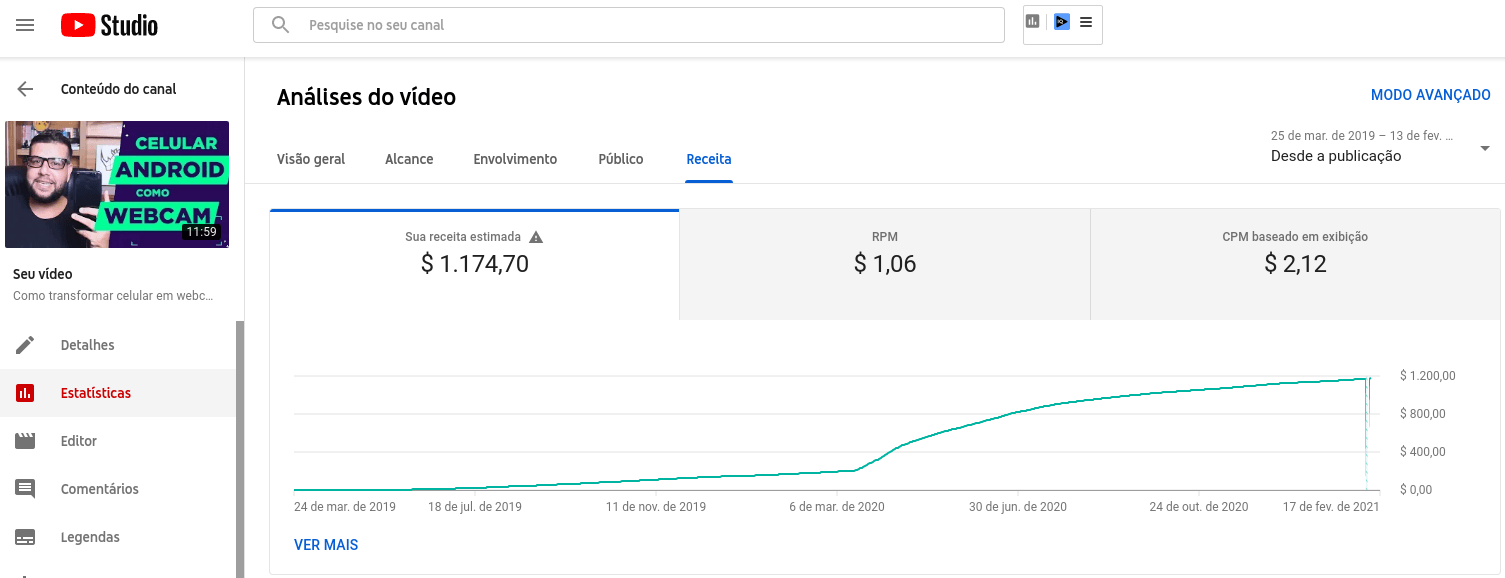This screenshot has width=1505, height=578.
Task: Open Detalhes in the sidebar
Action: pyautogui.click(x=118, y=345)
